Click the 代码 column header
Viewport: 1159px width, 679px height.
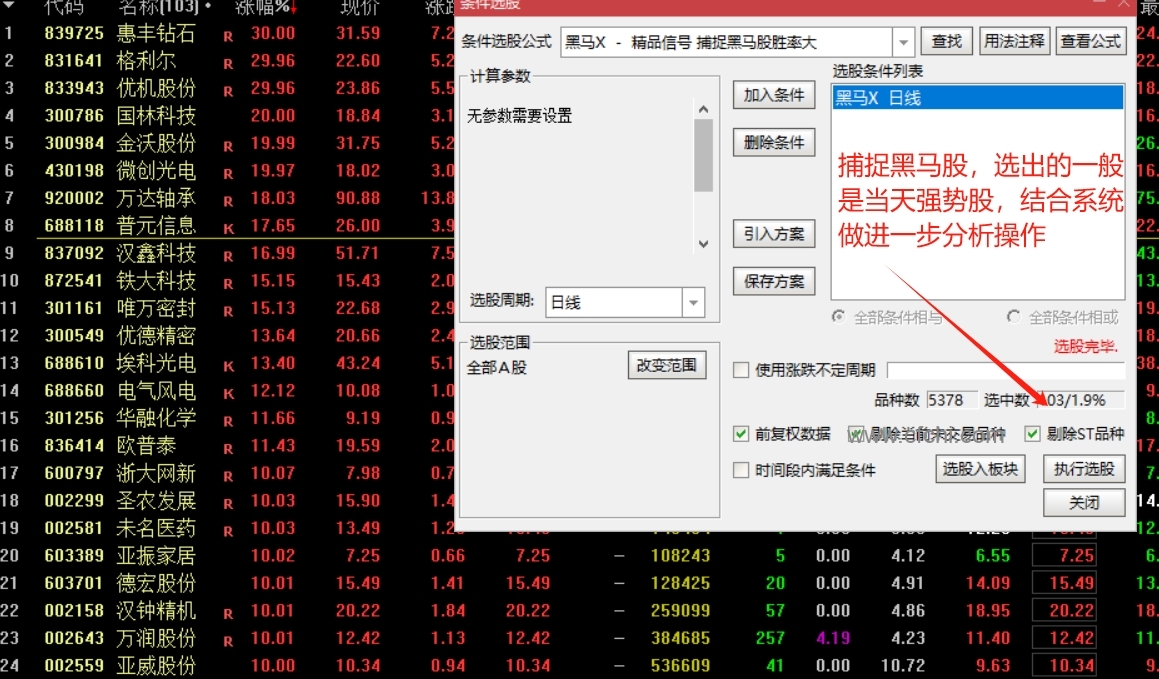click(x=64, y=8)
